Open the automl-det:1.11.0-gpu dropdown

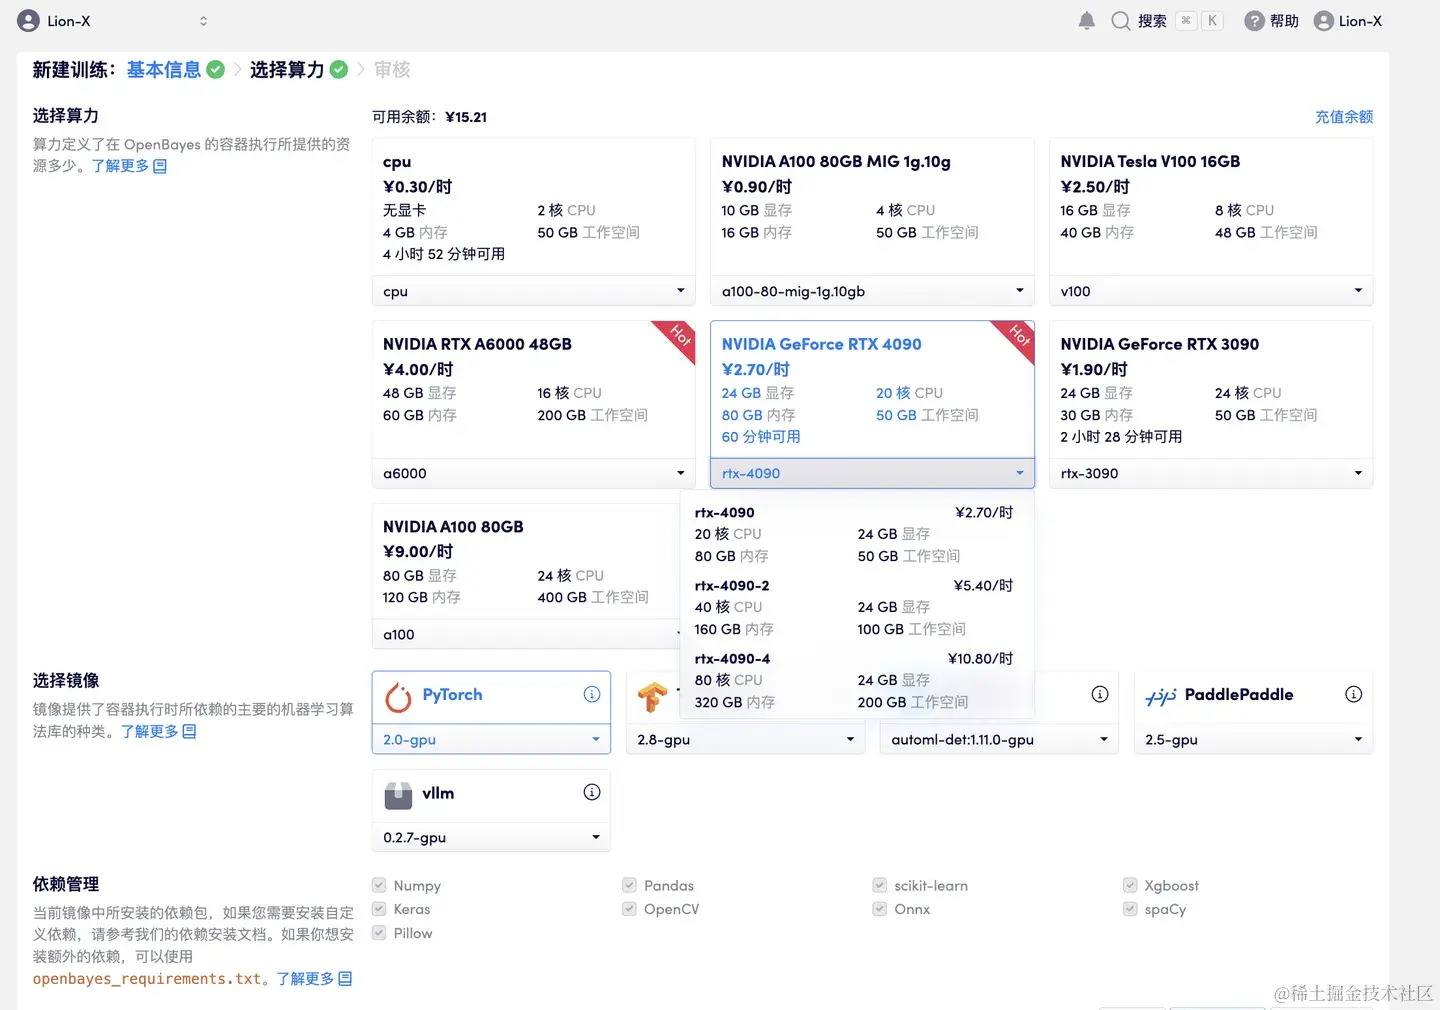point(999,739)
